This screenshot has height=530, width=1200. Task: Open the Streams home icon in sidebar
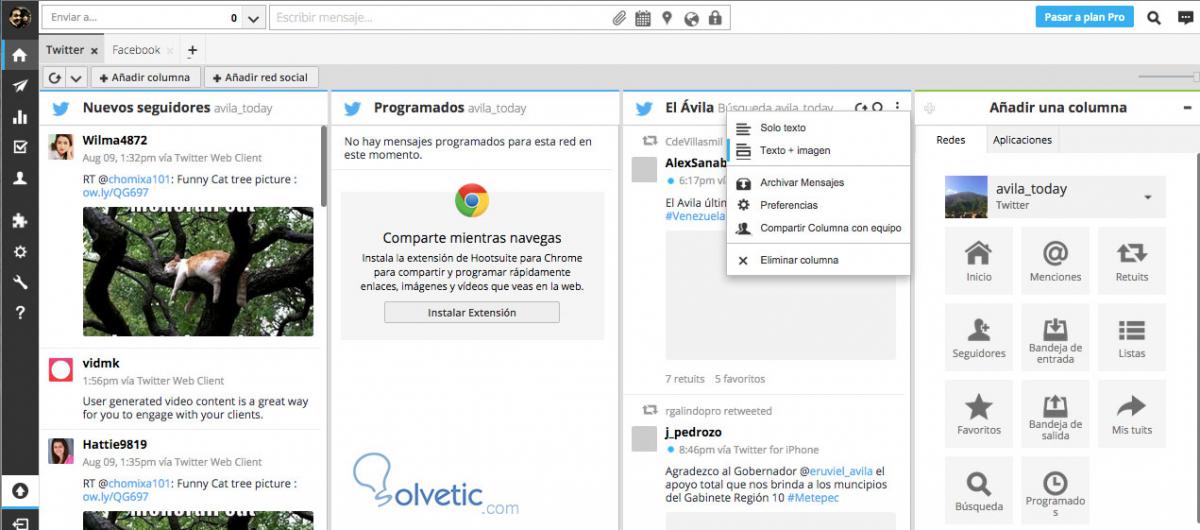pos(19,54)
